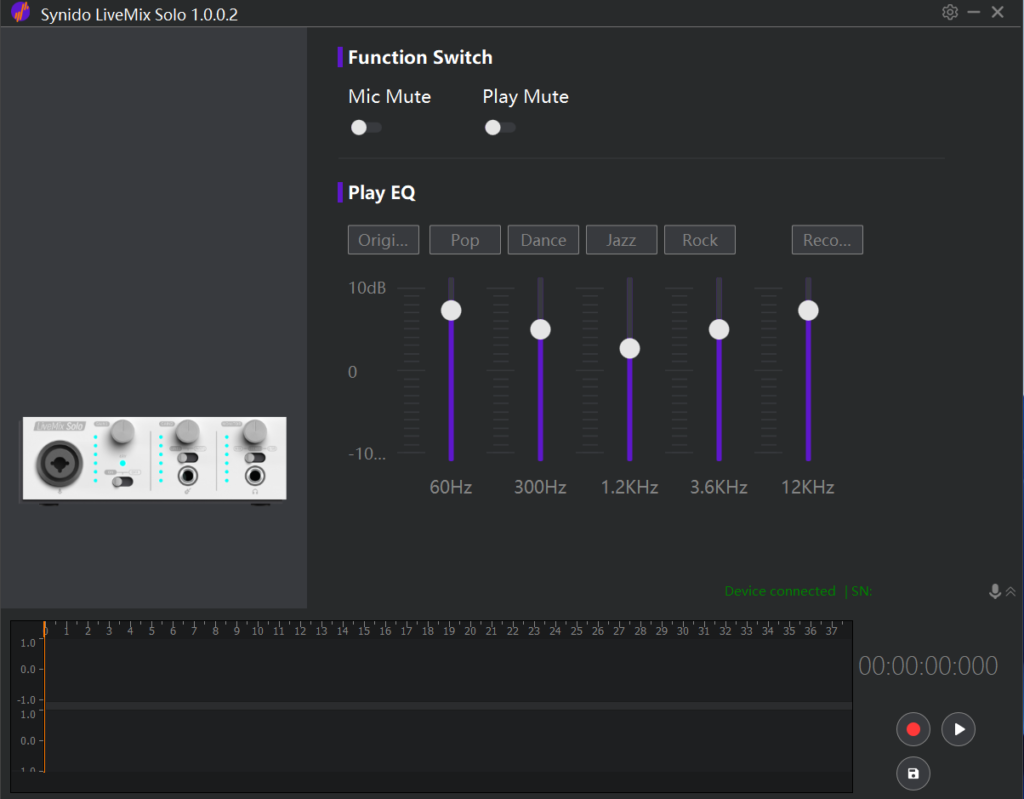Click the Device connected status text
The height and width of the screenshot is (799, 1024).
tap(780, 591)
